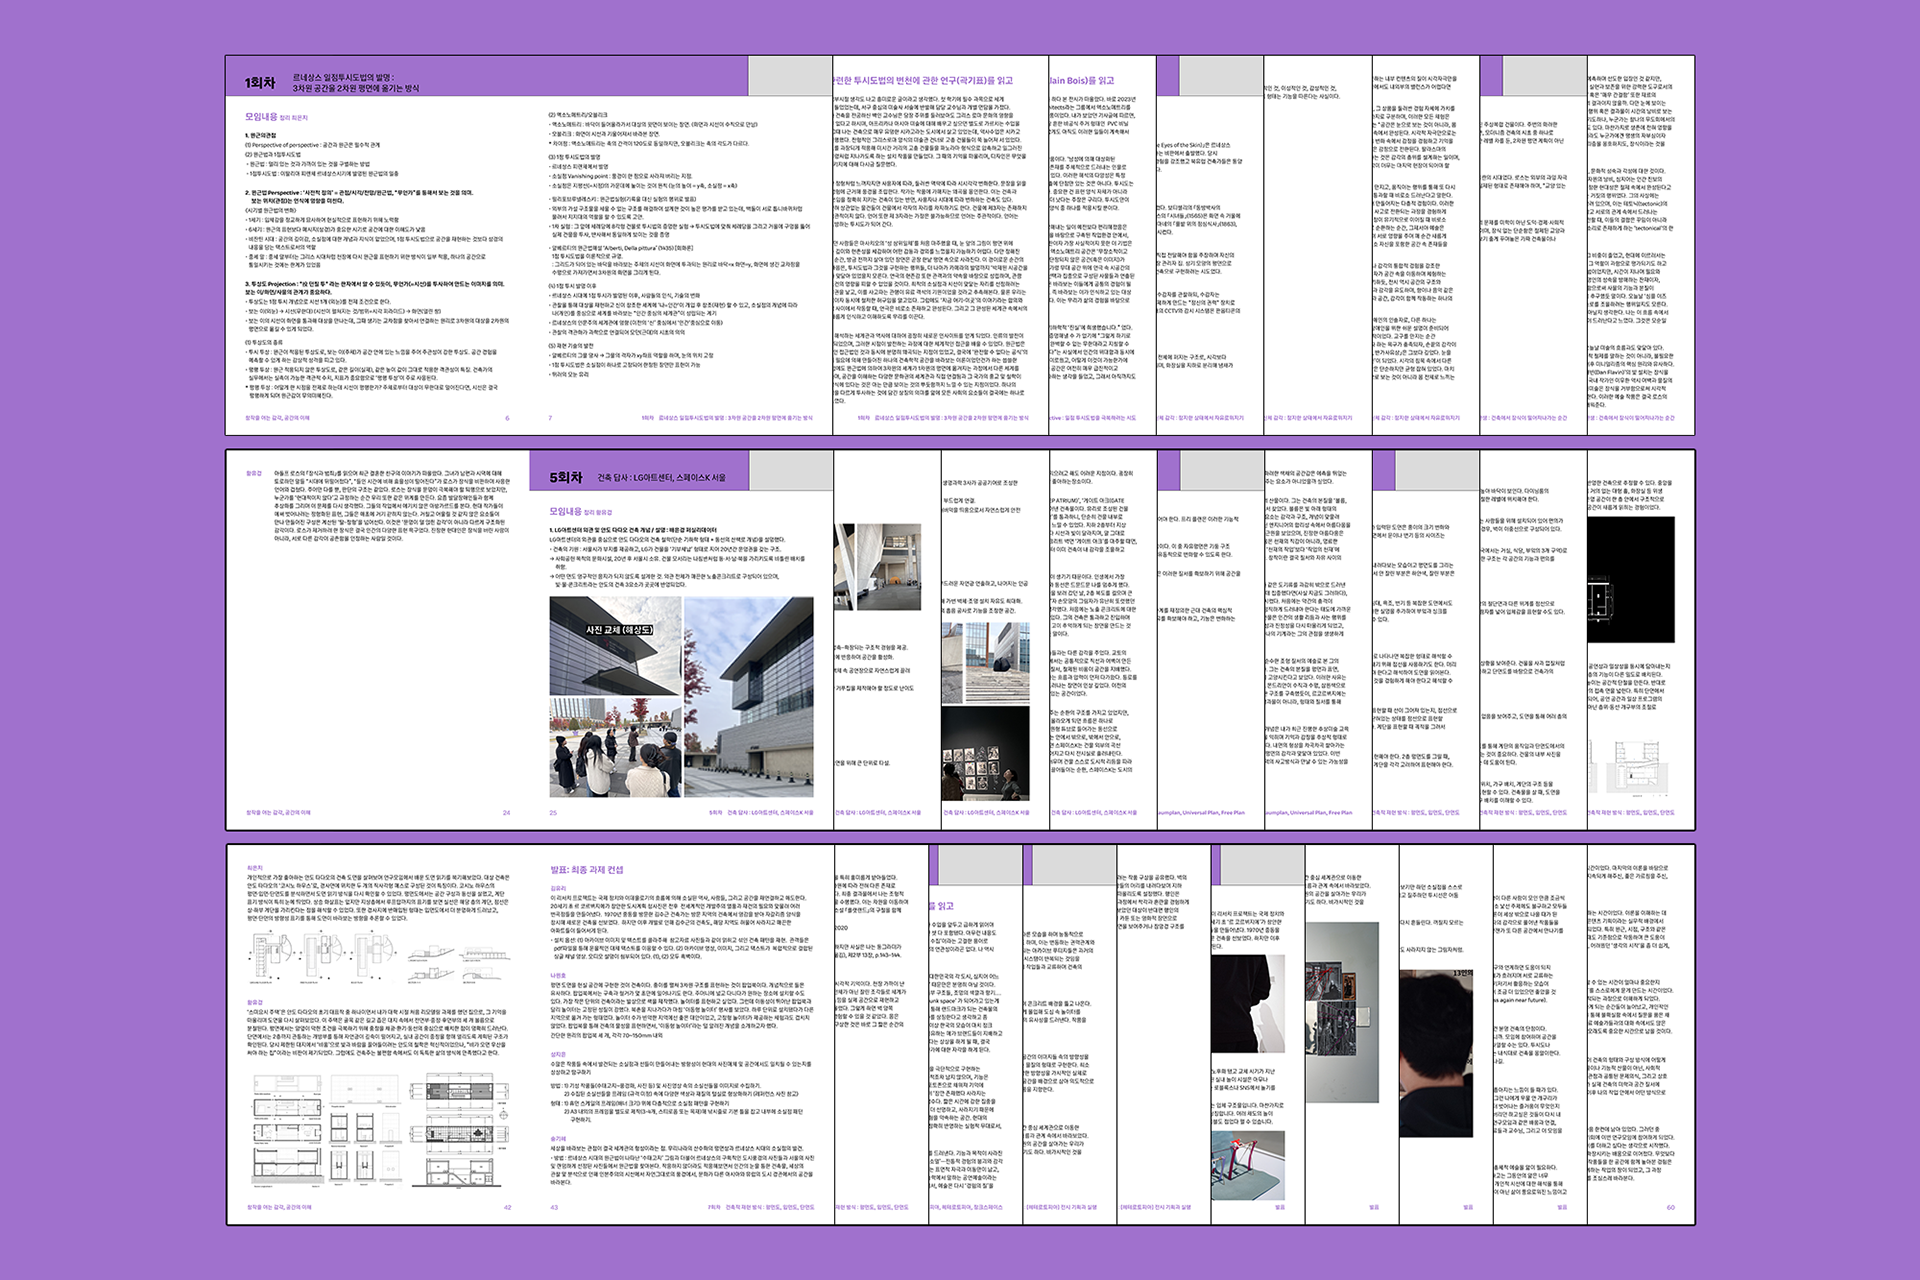Viewport: 1920px width, 1280px height.
Task: Click the red chair sculpture photo
Action: point(1247,1165)
